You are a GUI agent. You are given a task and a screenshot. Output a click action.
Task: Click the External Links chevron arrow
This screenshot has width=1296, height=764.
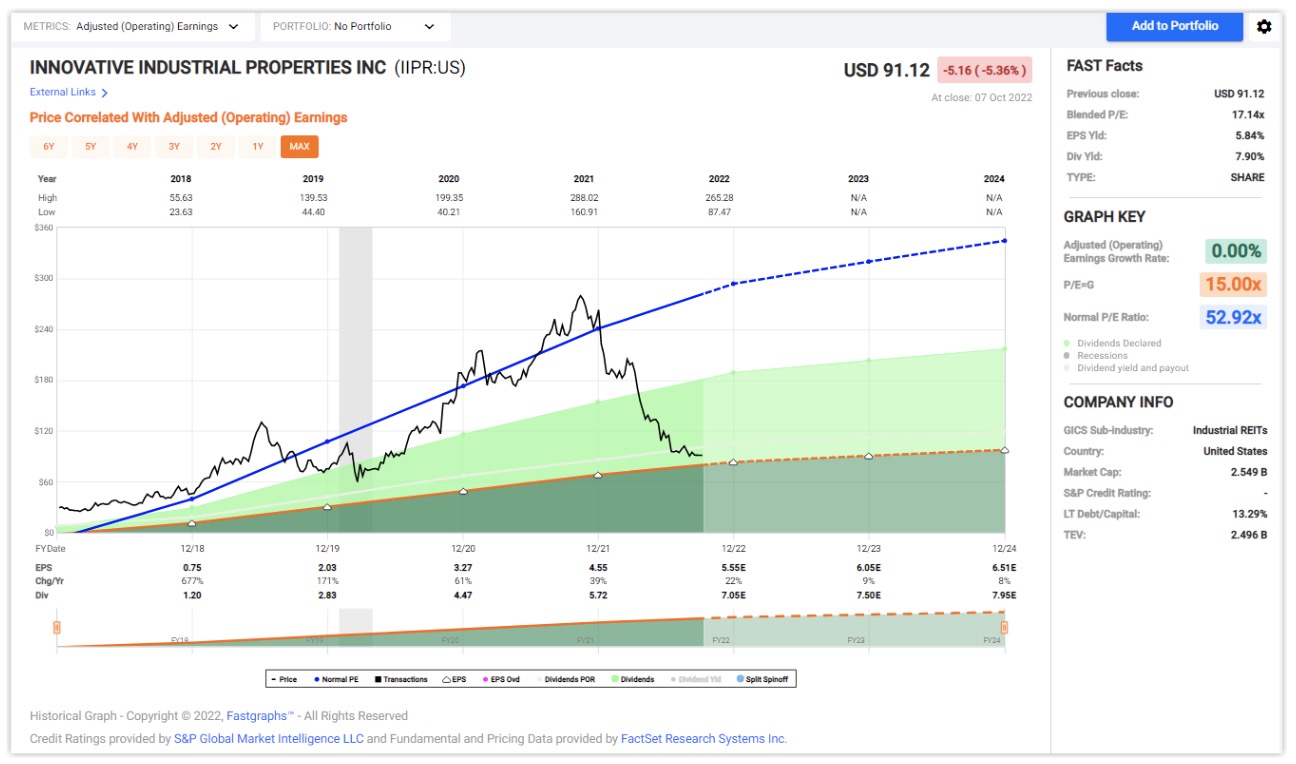pyautogui.click(x=105, y=93)
